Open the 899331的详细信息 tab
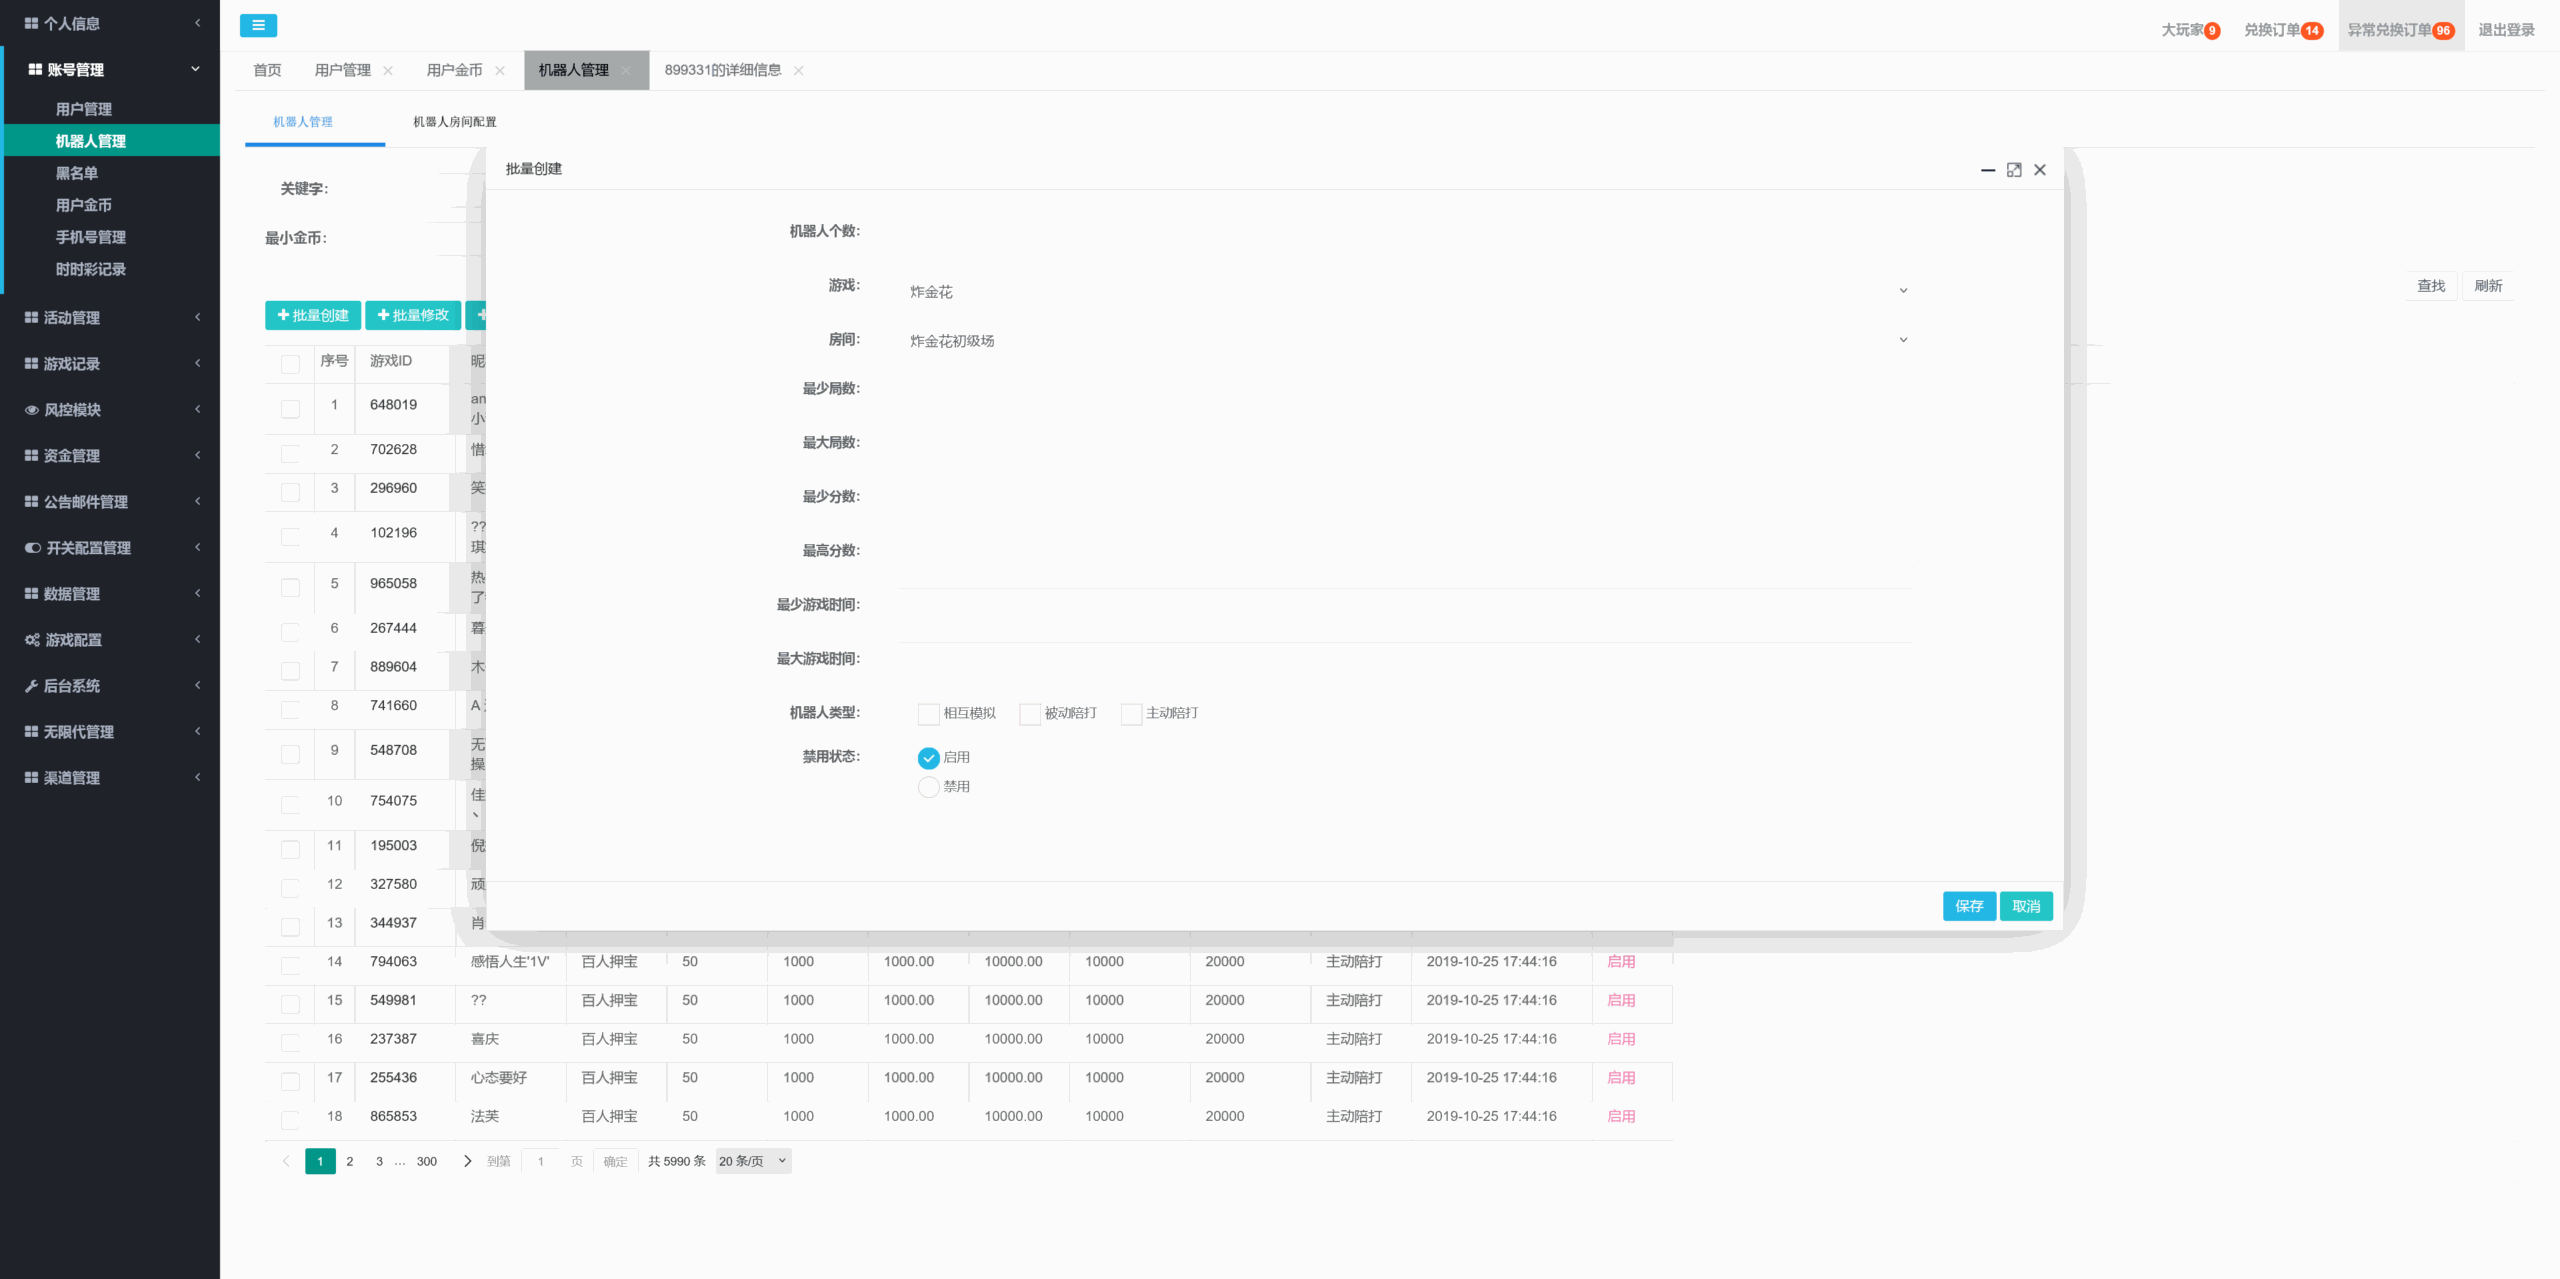This screenshot has height=1279, width=2560. click(722, 70)
